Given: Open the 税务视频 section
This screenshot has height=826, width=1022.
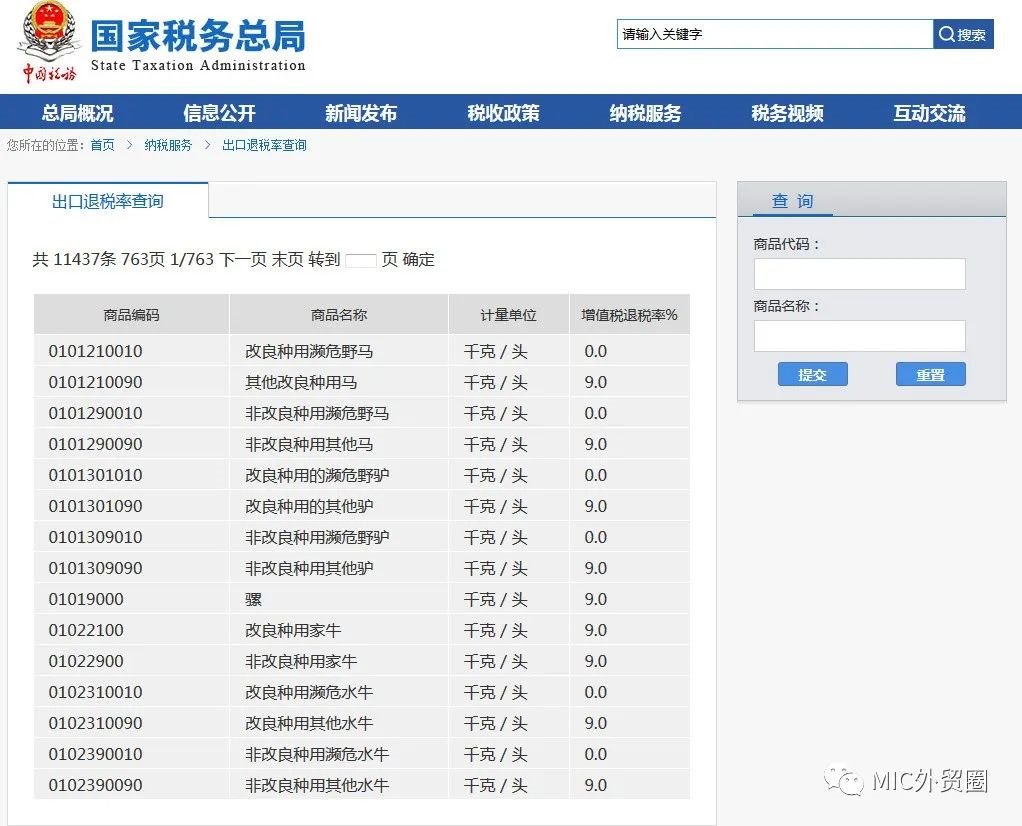Looking at the screenshot, I should point(787,113).
